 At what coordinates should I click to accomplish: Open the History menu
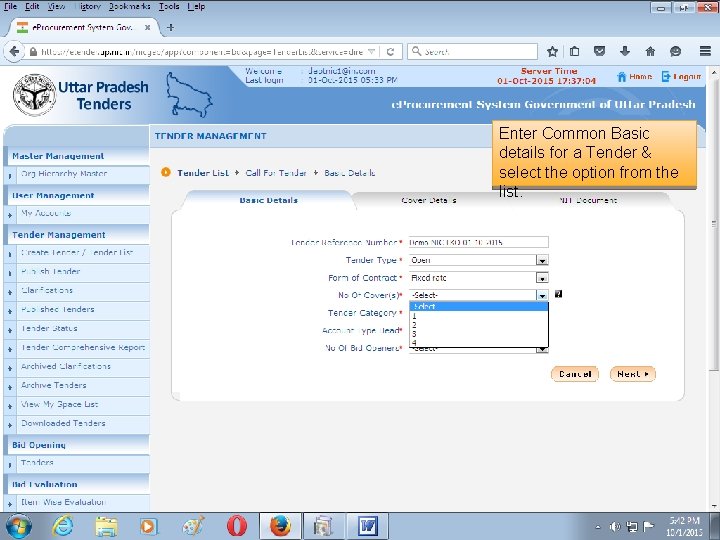coord(87,6)
